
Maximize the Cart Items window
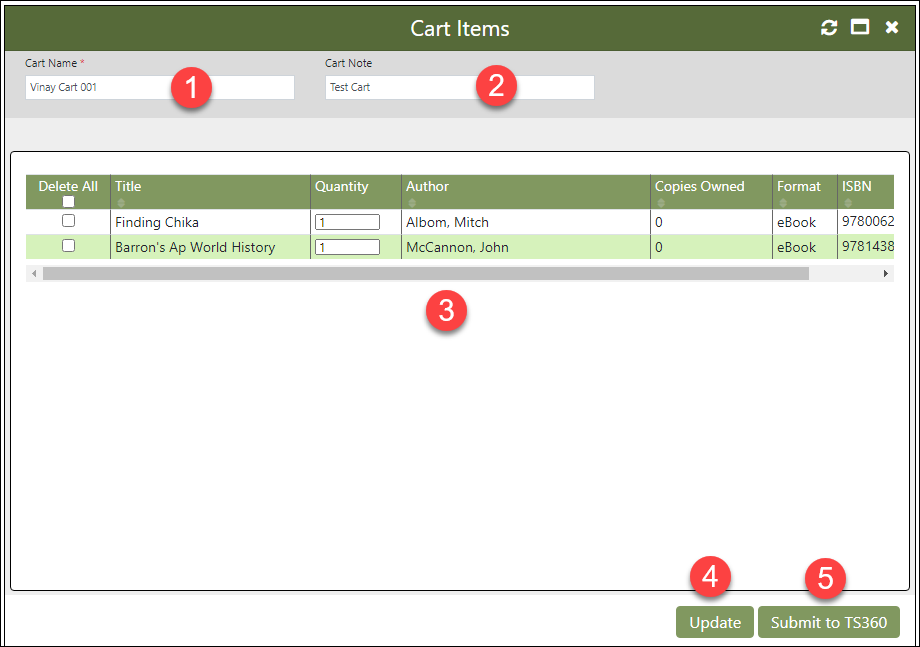pyautogui.click(x=859, y=28)
